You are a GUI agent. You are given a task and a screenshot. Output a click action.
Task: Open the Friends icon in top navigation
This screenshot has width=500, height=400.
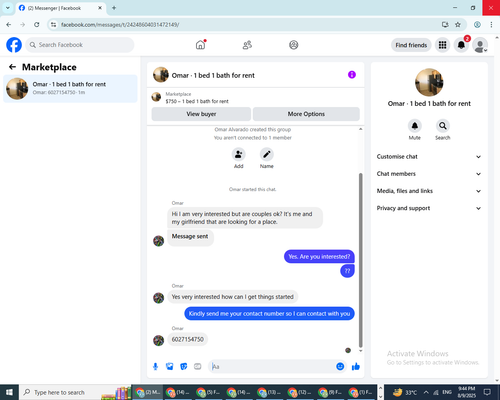coord(247,45)
